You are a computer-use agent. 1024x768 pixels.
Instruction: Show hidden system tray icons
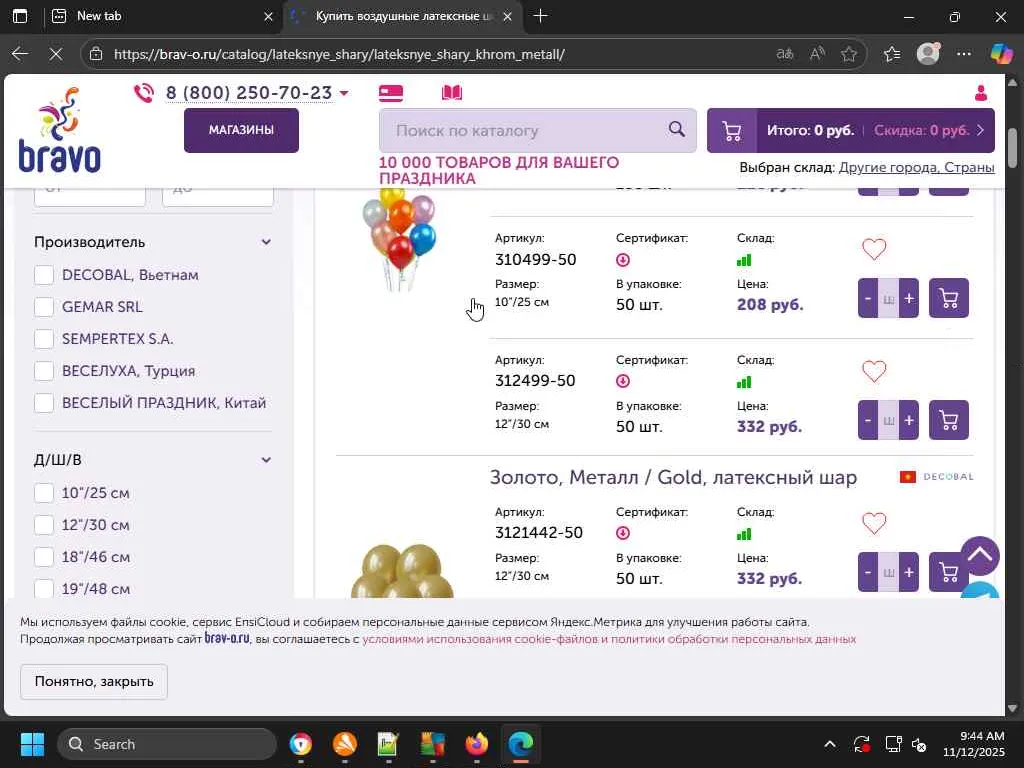(829, 744)
